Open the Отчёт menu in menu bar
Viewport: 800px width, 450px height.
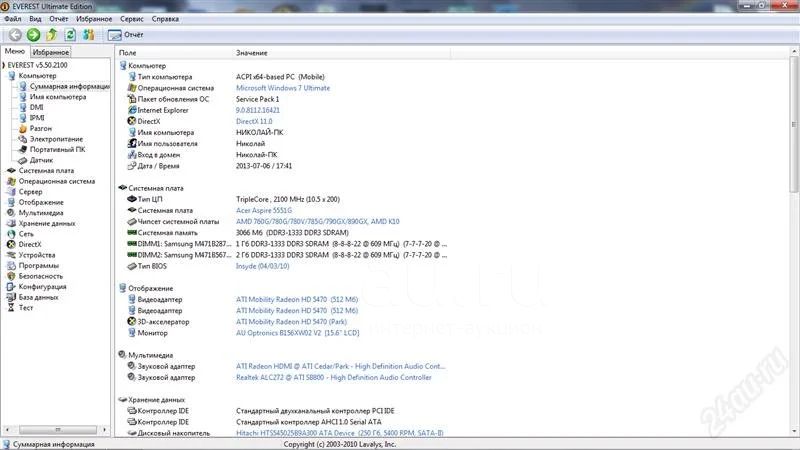(59, 19)
